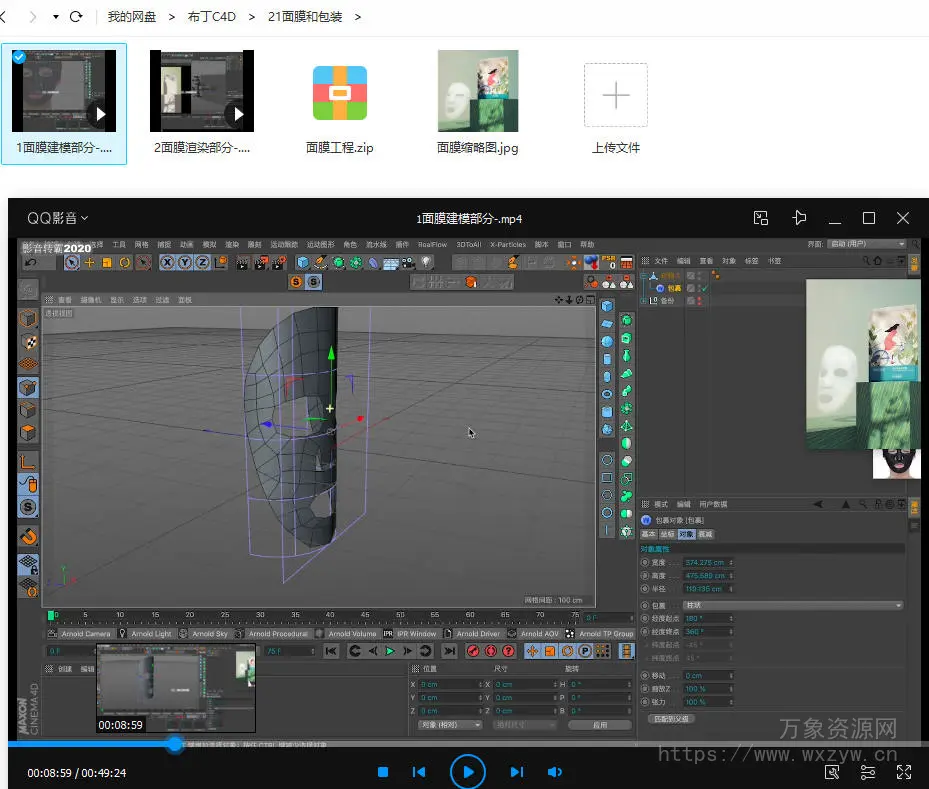The width and height of the screenshot is (929, 789).
Task: Toggle selection checkbox on 1面膜建模部分 video
Action: point(19,57)
